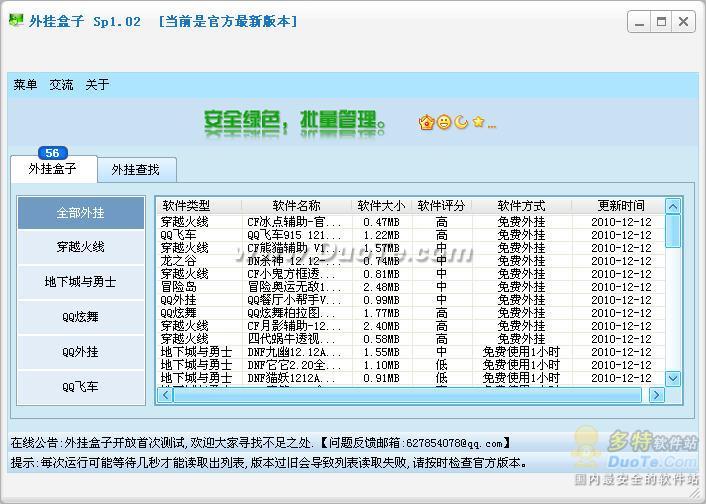The image size is (706, 504).
Task: Select the 全部外挂 category
Action: point(81,213)
